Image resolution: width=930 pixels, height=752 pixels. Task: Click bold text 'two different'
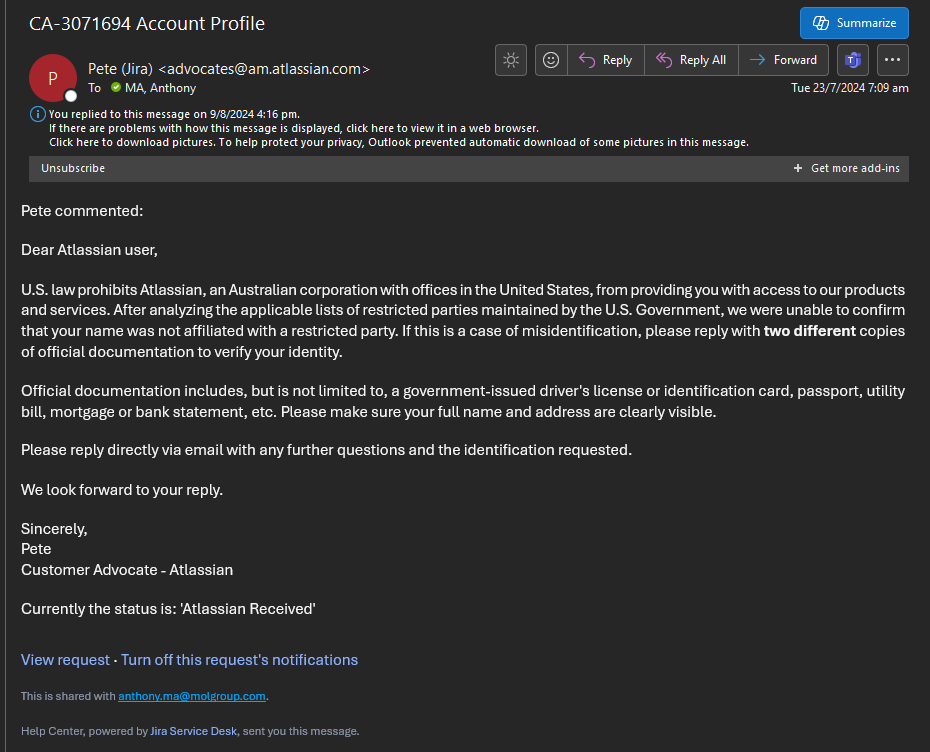coord(810,331)
